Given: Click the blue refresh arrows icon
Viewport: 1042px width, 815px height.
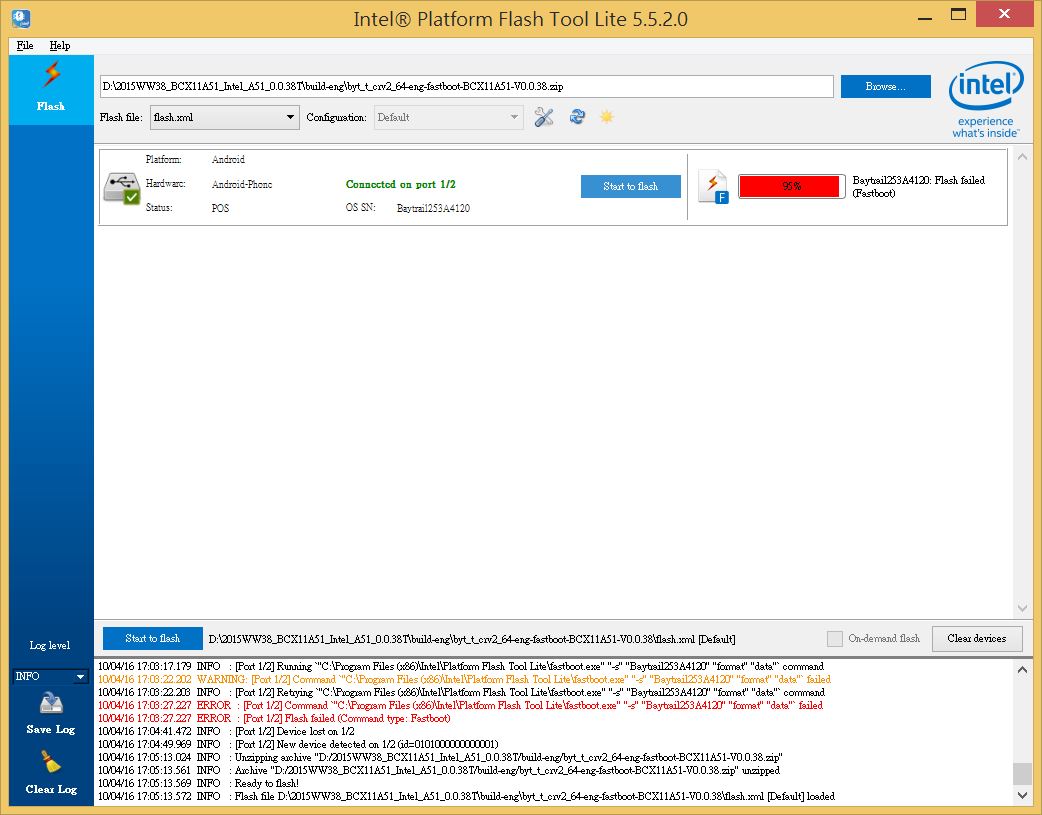Looking at the screenshot, I should pyautogui.click(x=577, y=118).
